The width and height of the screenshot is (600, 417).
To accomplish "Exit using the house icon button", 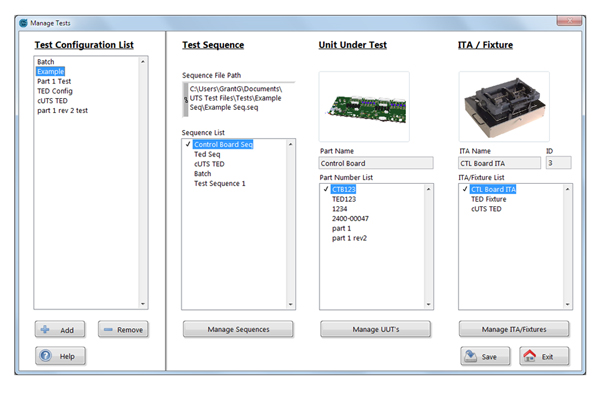I will pos(541,356).
